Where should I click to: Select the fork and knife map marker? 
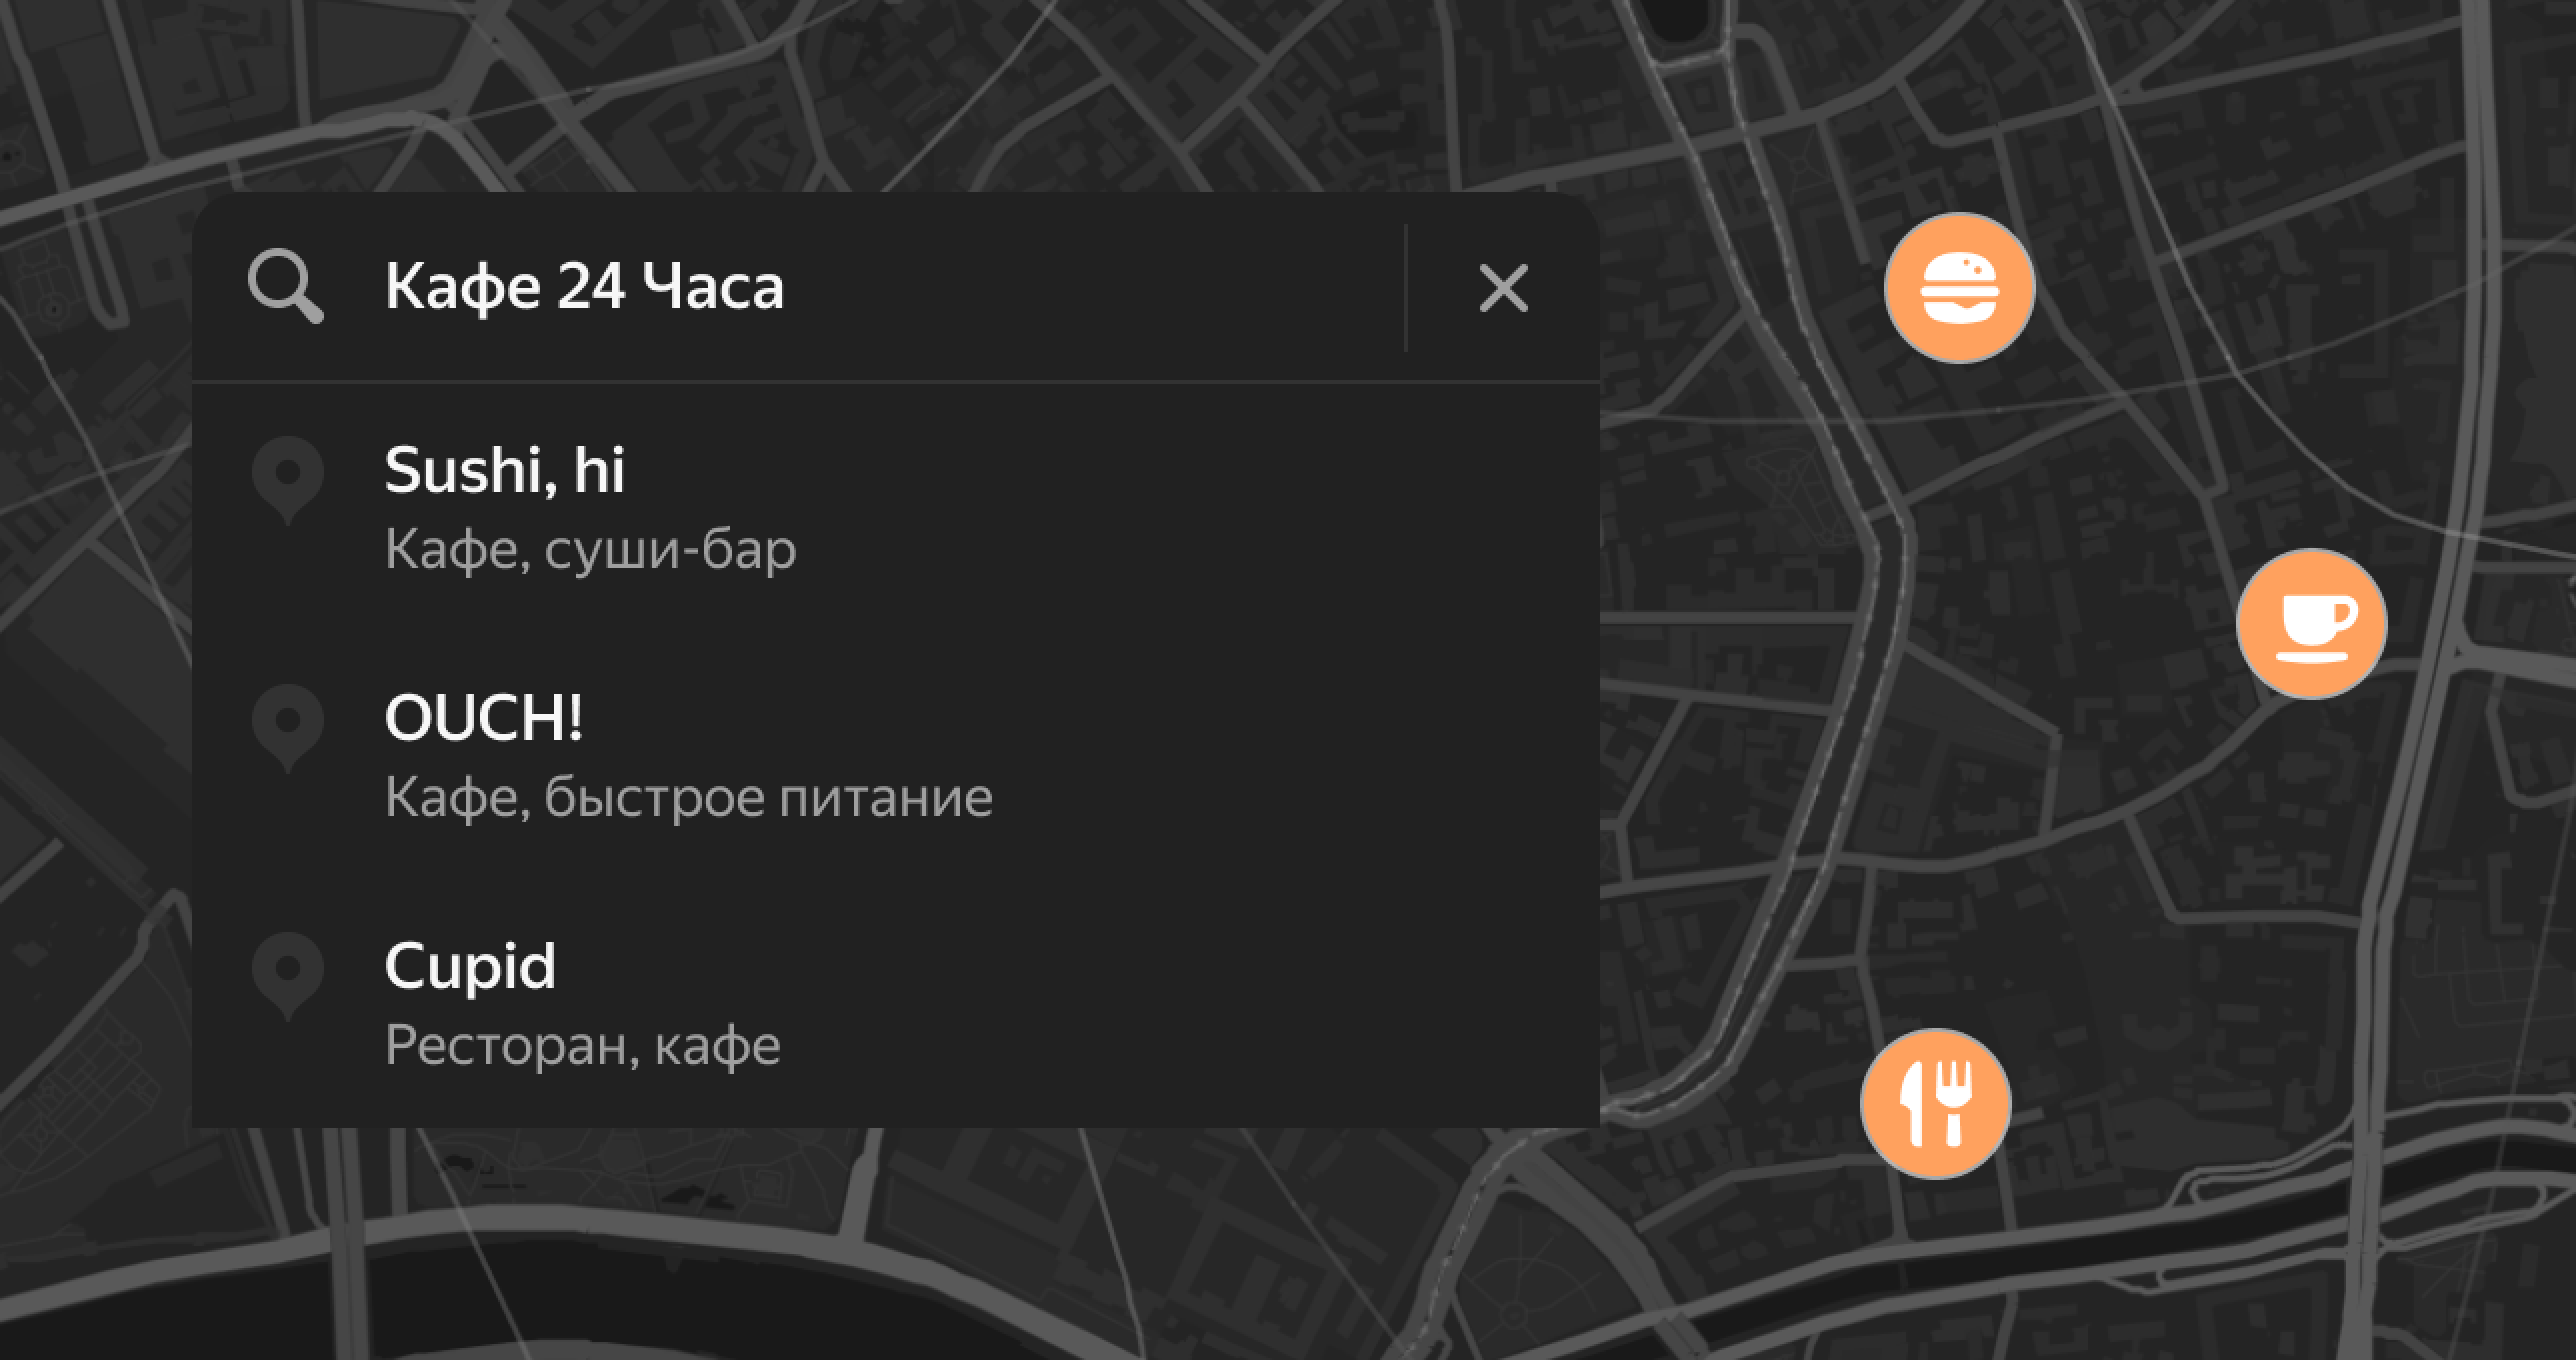(x=1936, y=1104)
